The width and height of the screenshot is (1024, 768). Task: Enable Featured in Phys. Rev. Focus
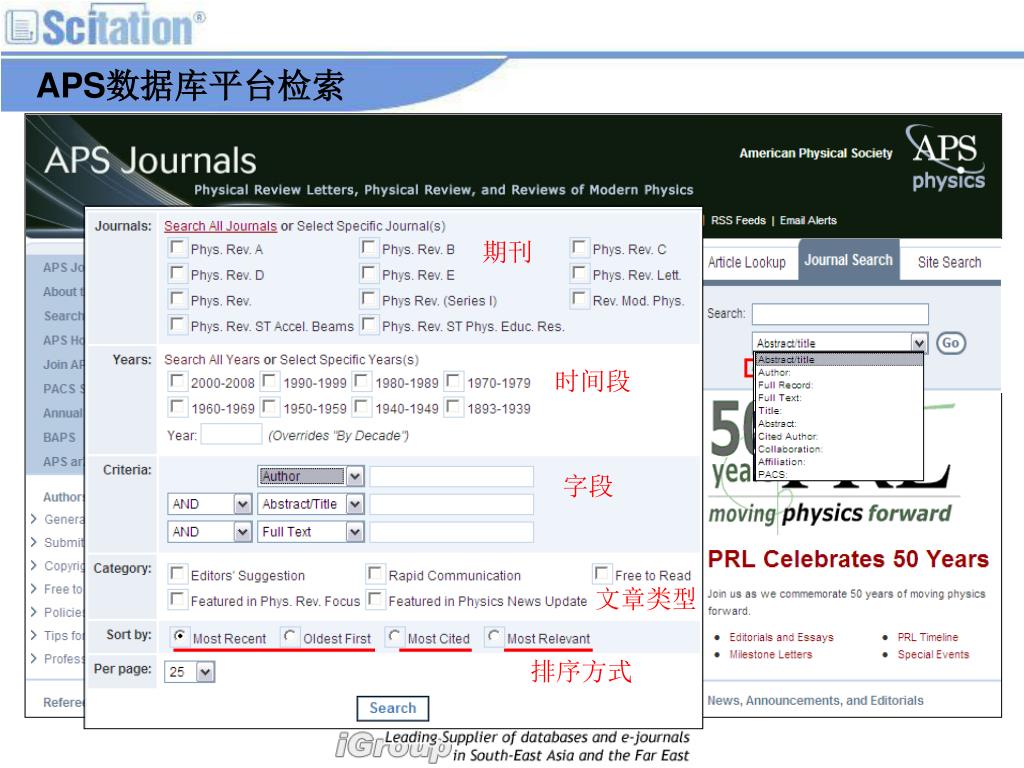[x=177, y=600]
